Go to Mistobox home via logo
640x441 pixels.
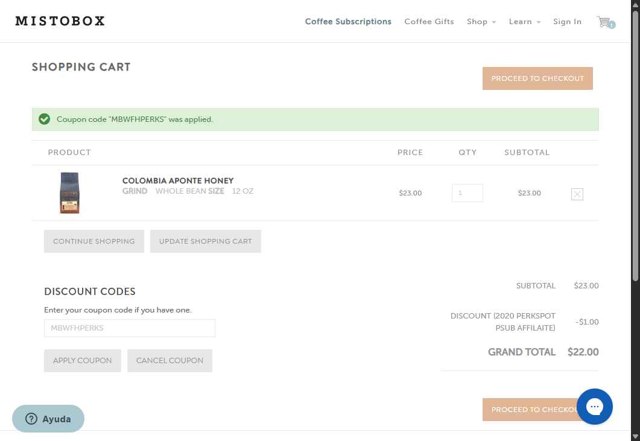pyautogui.click(x=60, y=21)
